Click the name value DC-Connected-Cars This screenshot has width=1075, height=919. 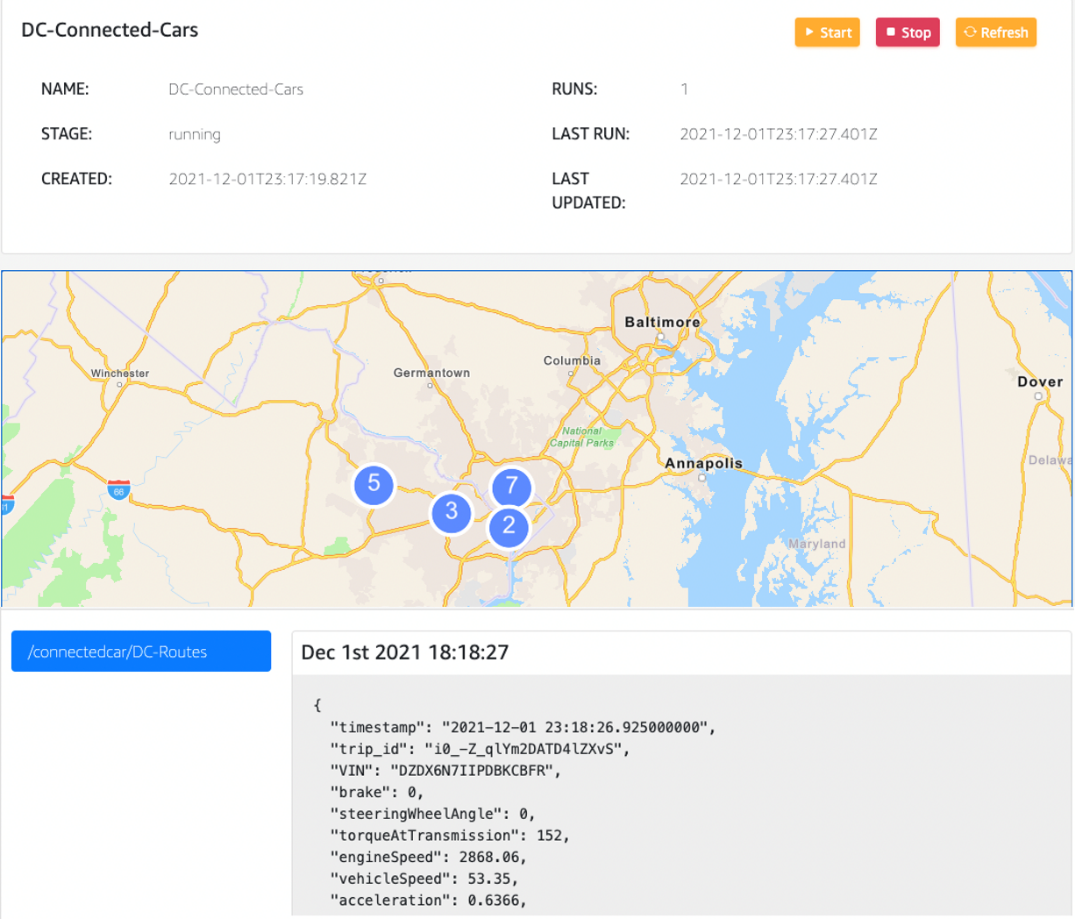236,89
